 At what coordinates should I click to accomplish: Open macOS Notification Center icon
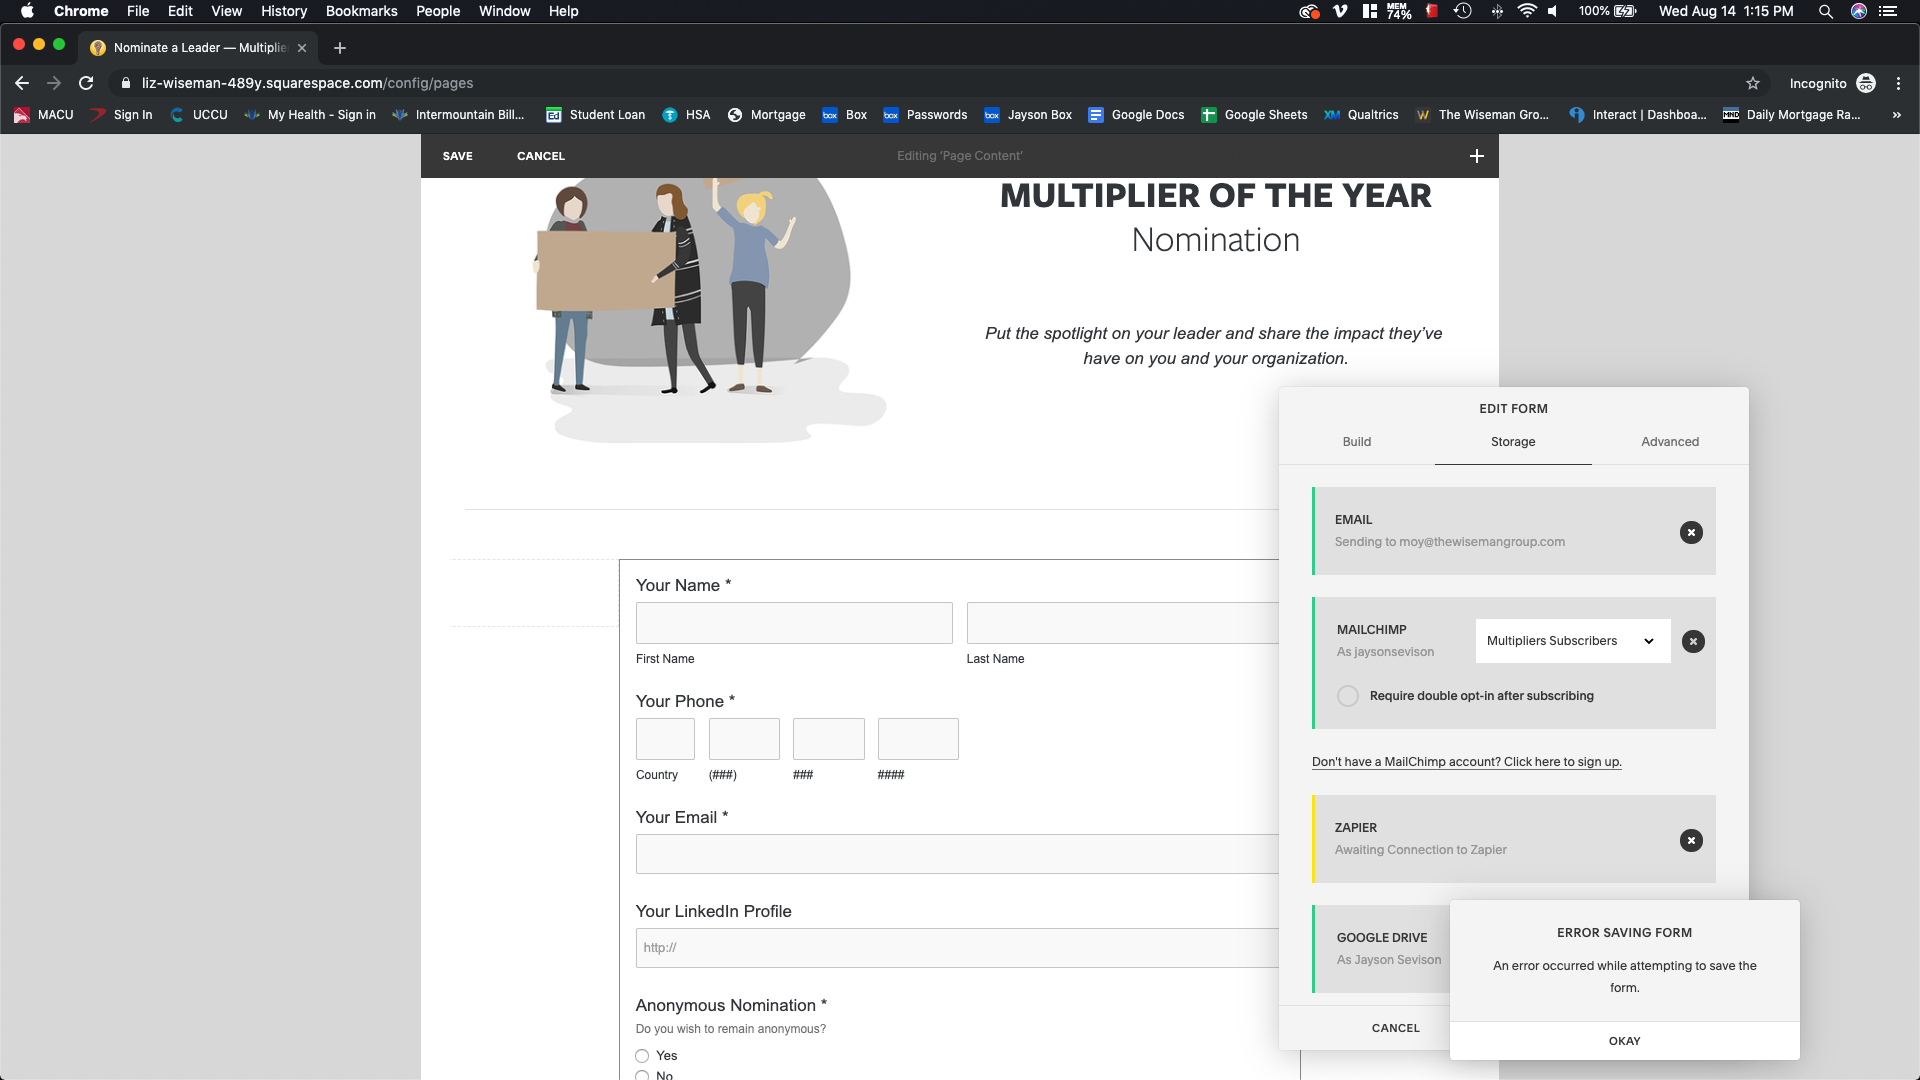[1888, 11]
